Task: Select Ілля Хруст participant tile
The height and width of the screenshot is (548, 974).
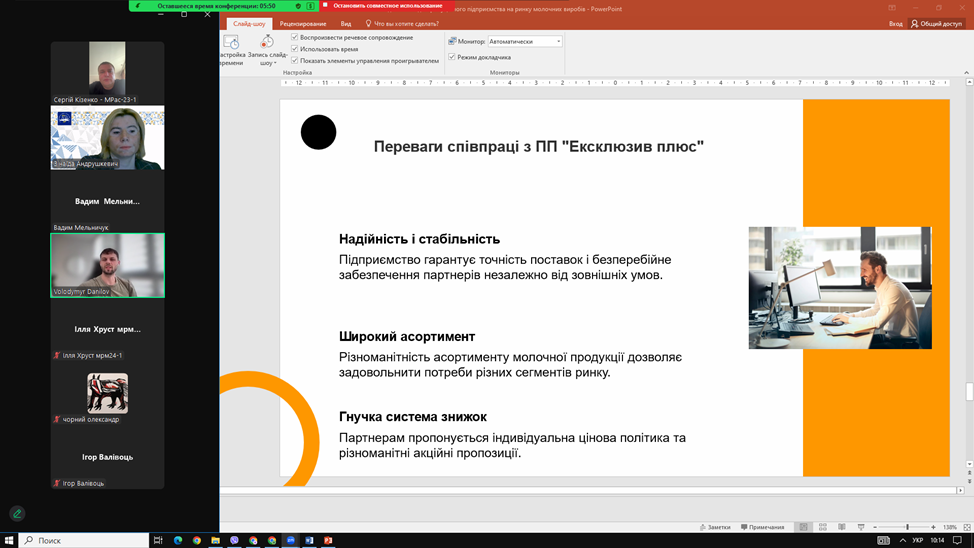Action: (107, 329)
